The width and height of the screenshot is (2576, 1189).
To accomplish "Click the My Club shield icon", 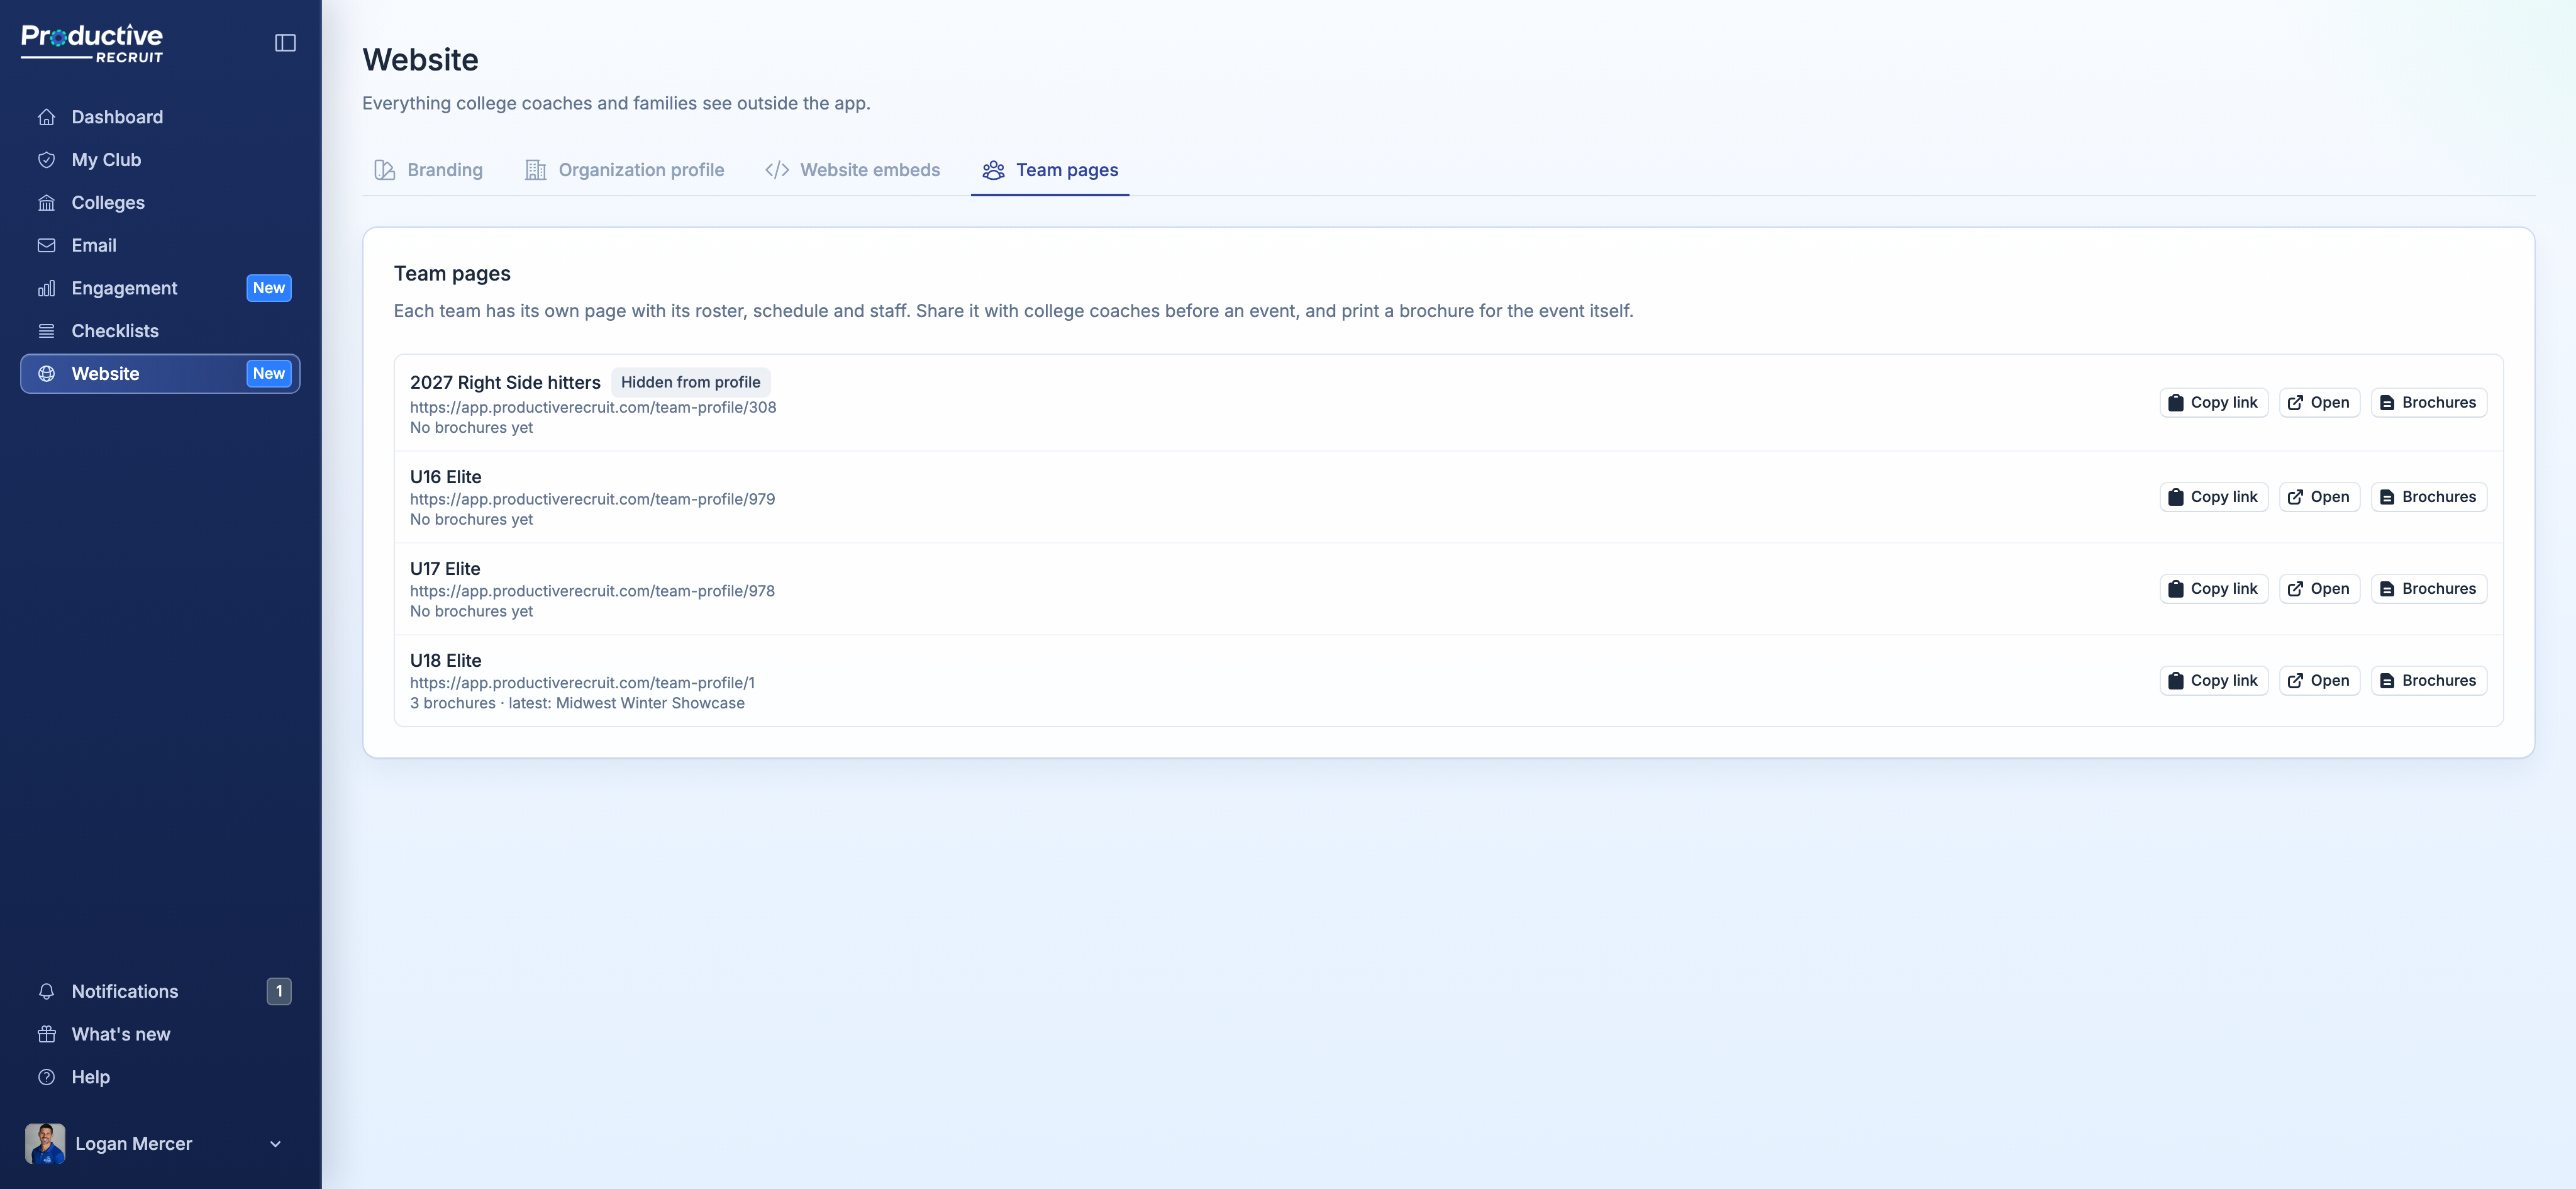I will click(x=46, y=160).
